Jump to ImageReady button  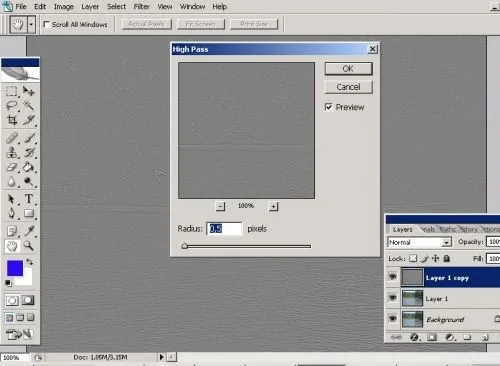pyautogui.click(x=20, y=334)
